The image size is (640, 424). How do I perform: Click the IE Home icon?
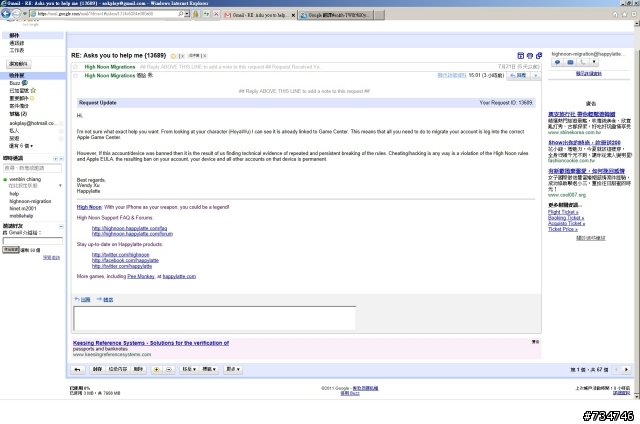pyautogui.click(x=615, y=14)
